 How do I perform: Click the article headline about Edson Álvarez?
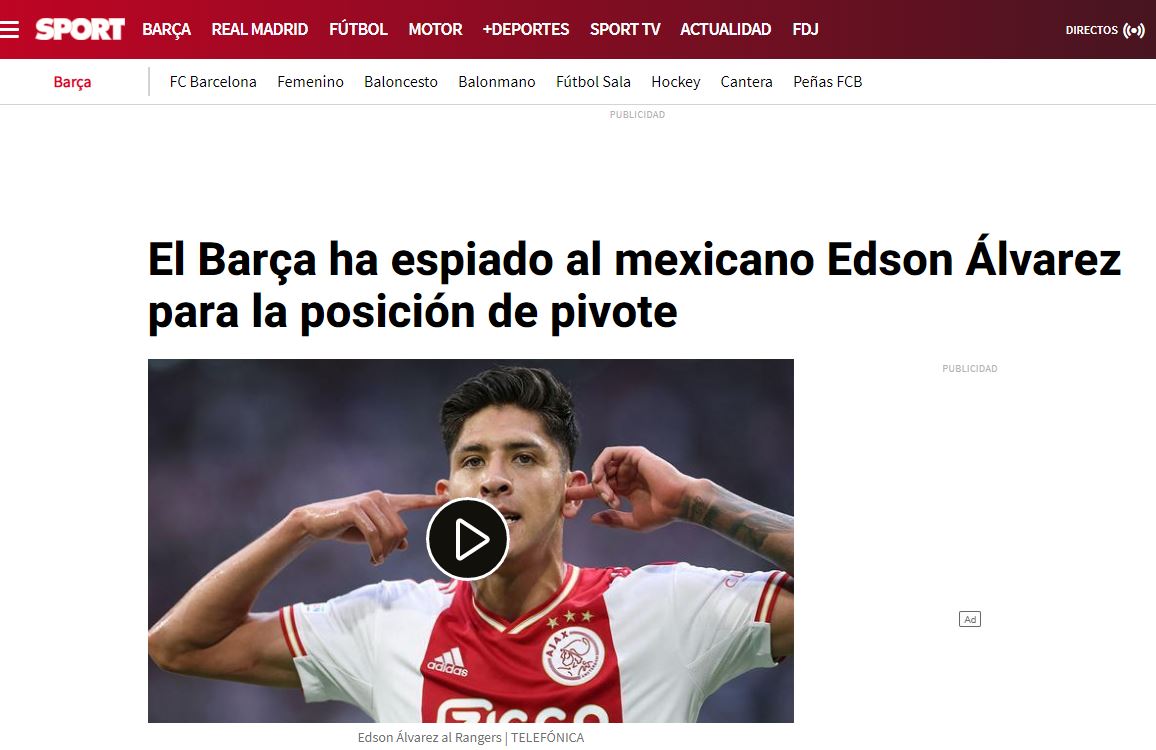click(x=634, y=285)
